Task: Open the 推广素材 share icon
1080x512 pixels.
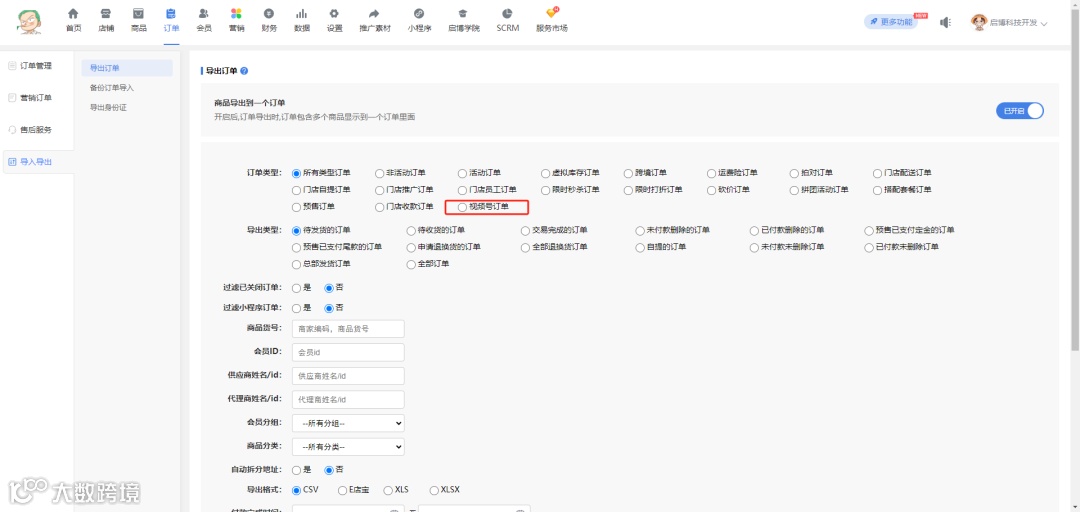Action: 375,14
